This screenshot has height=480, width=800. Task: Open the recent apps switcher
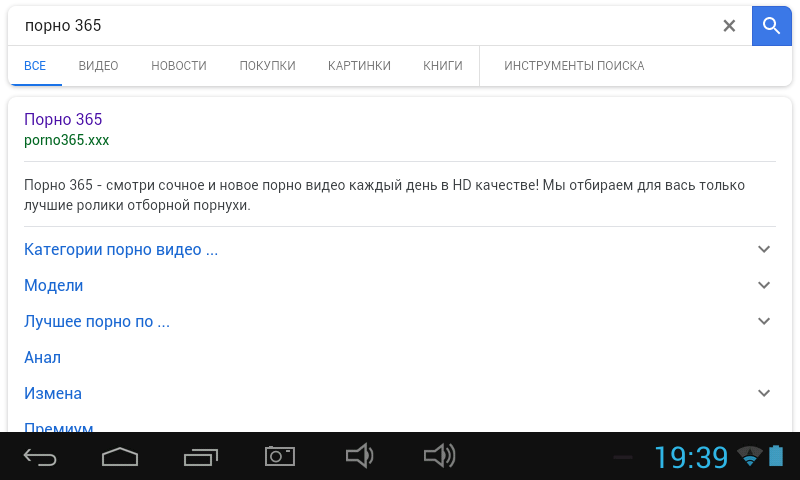click(x=201, y=457)
